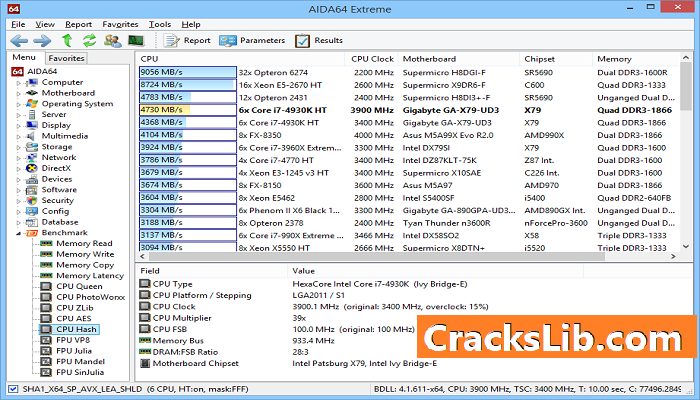Click the Results toolbar button
Viewport: 700px width, 400px height.
[x=319, y=41]
